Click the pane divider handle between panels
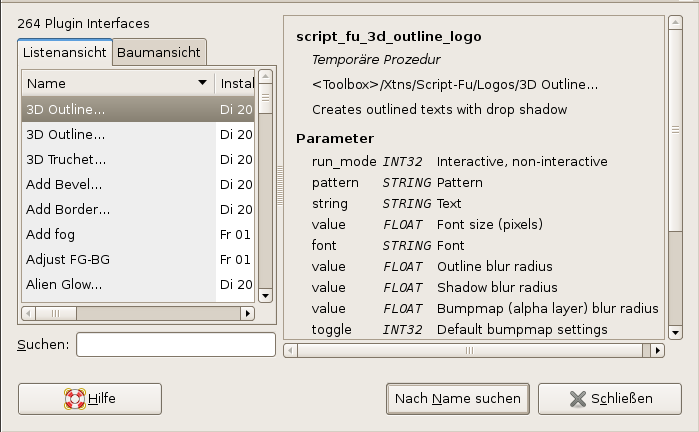The width and height of the screenshot is (699, 432). 280,185
